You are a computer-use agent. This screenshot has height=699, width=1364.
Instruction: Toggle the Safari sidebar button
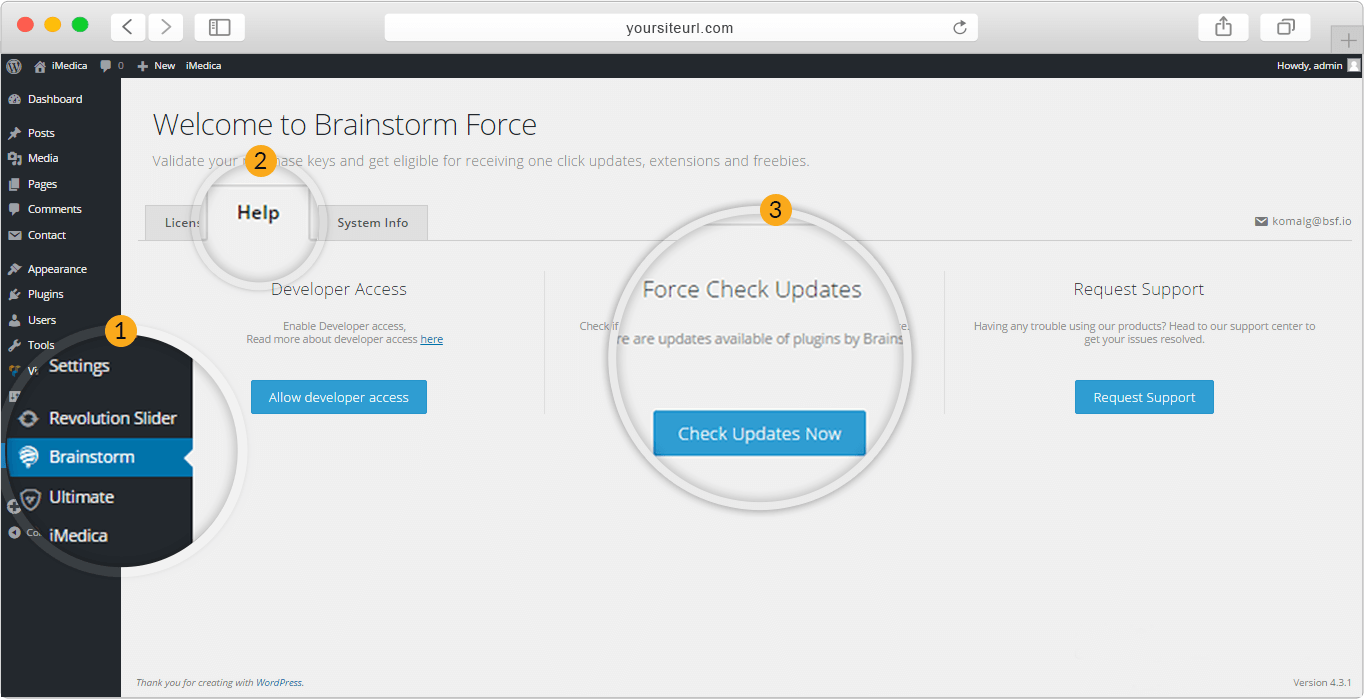pos(219,27)
